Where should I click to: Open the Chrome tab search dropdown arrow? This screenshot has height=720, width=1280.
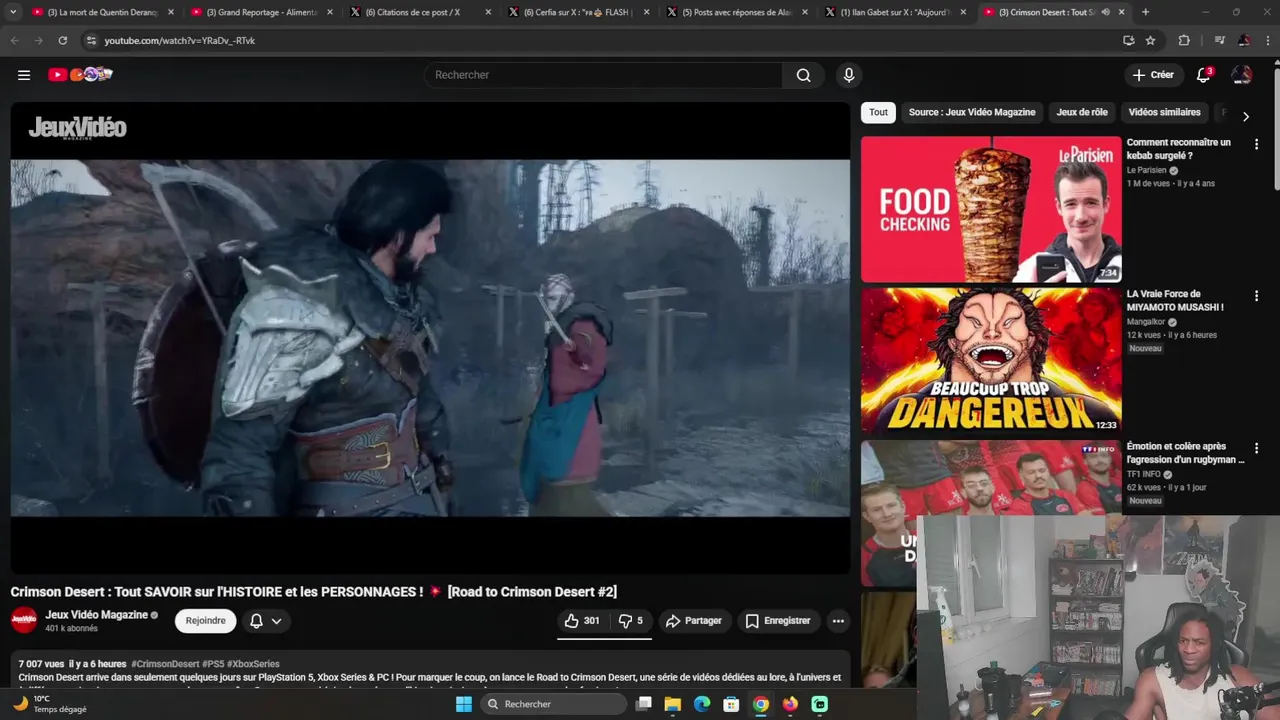click(x=12, y=12)
